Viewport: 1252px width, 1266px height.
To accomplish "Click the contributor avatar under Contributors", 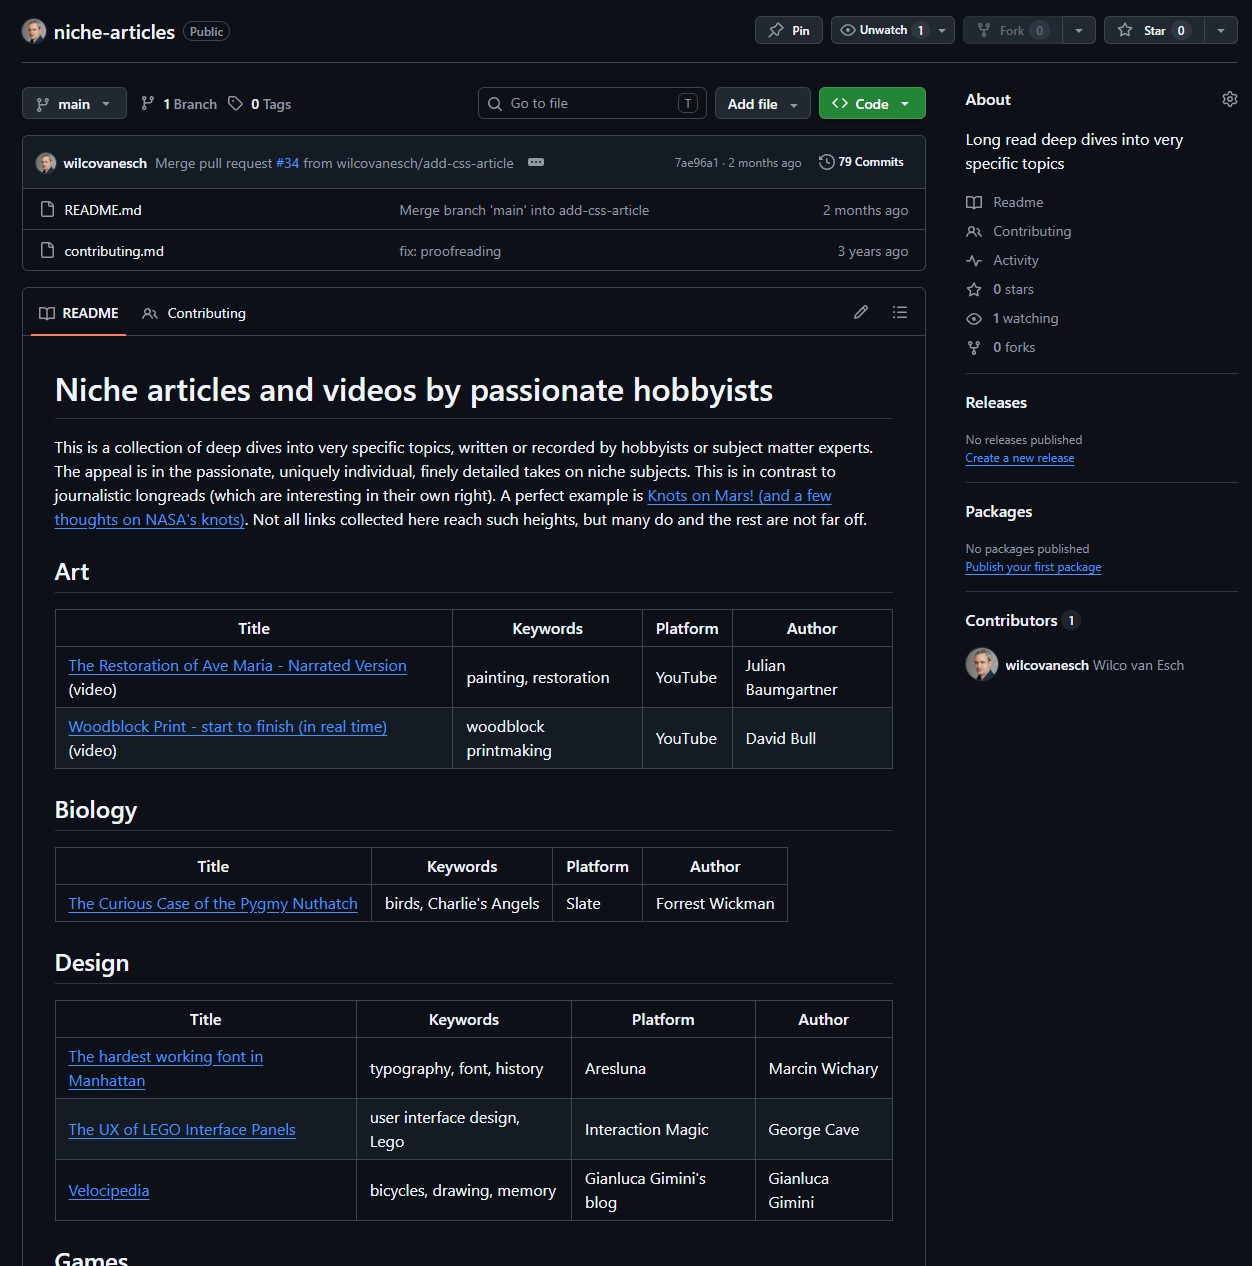I will pos(982,664).
